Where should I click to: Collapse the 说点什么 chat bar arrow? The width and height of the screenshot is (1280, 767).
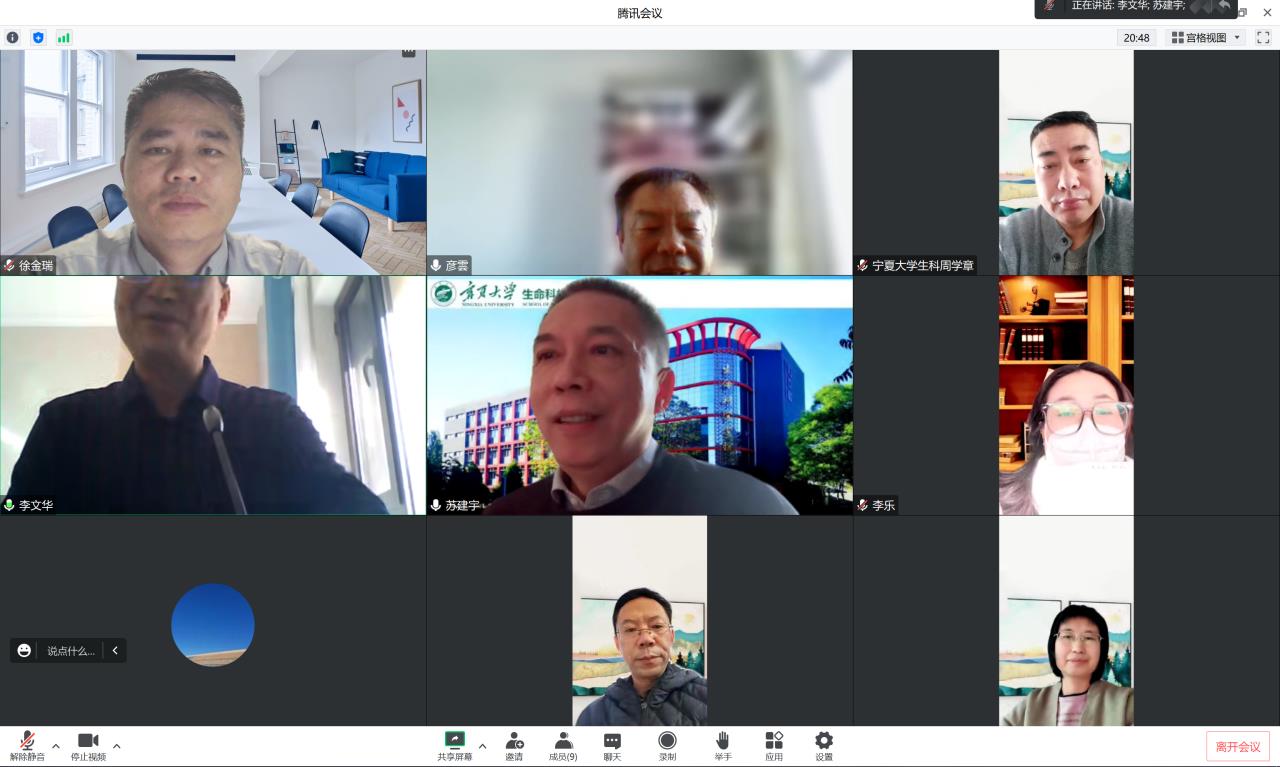click(115, 651)
